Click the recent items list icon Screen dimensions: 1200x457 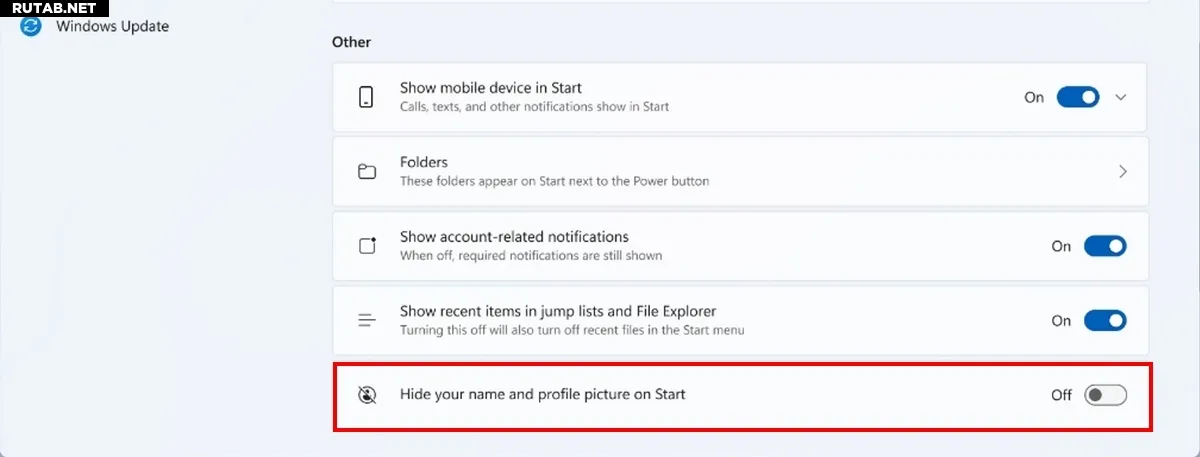click(367, 321)
